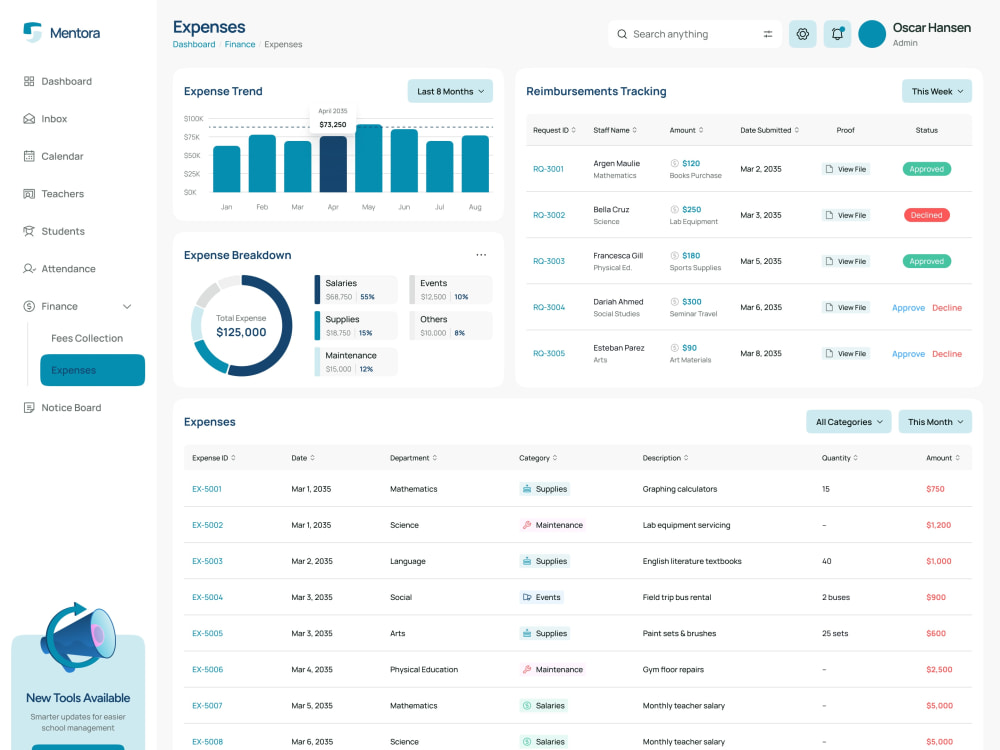
Task: Sort by Staff Name column arrows
Action: [x=635, y=130]
